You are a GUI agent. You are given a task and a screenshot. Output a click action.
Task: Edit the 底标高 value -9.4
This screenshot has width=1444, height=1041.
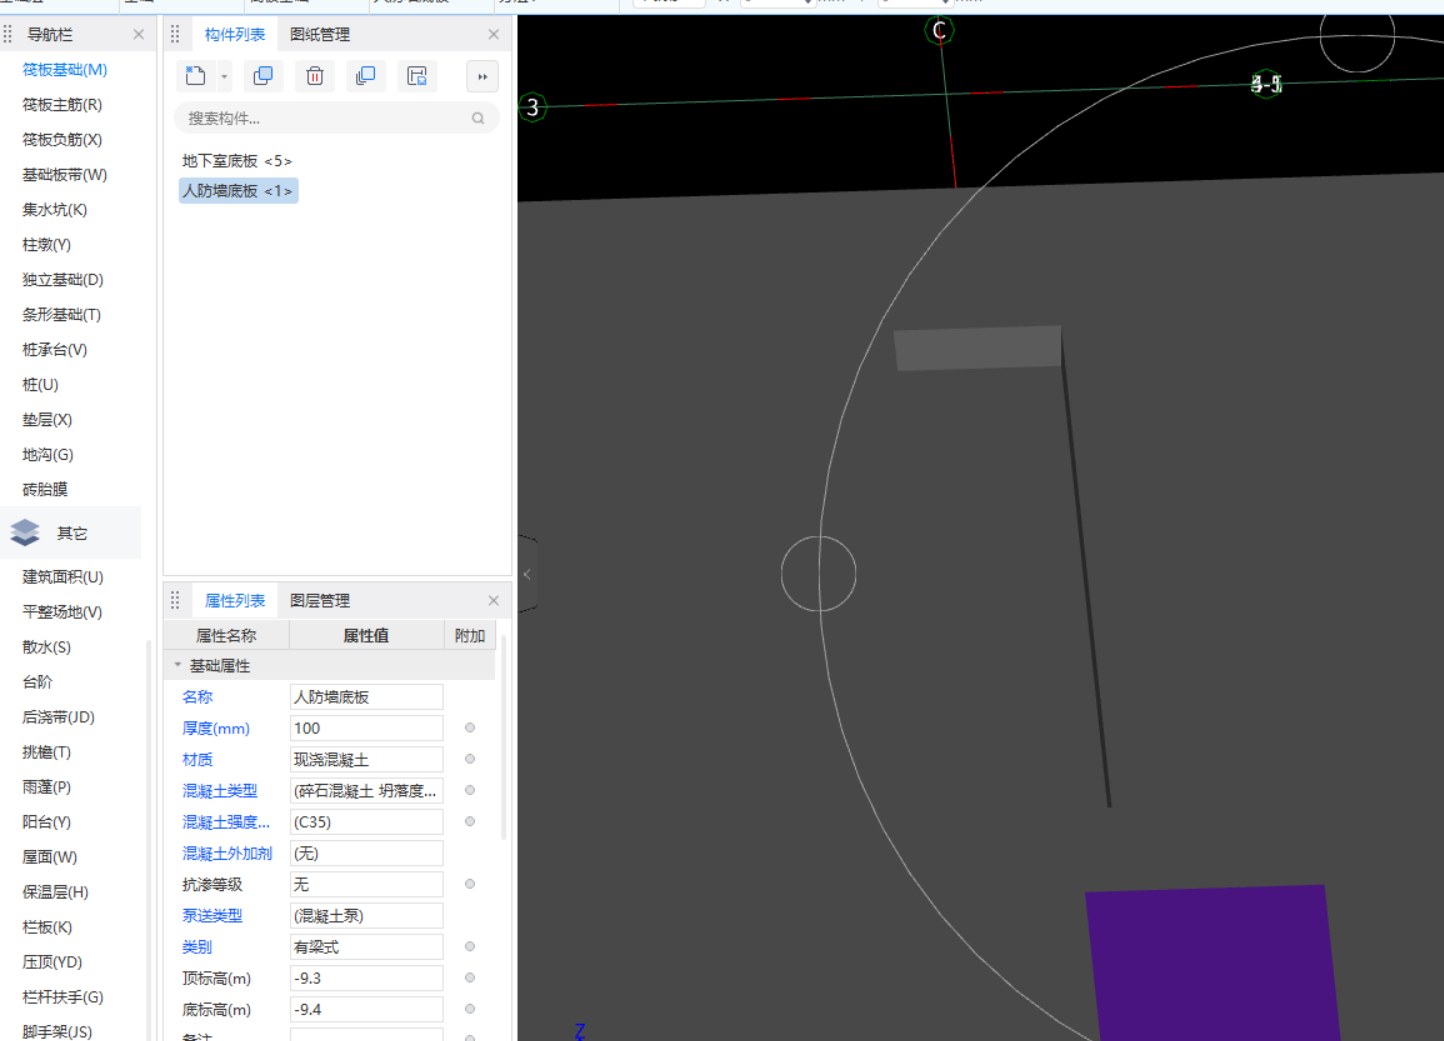tap(366, 1010)
